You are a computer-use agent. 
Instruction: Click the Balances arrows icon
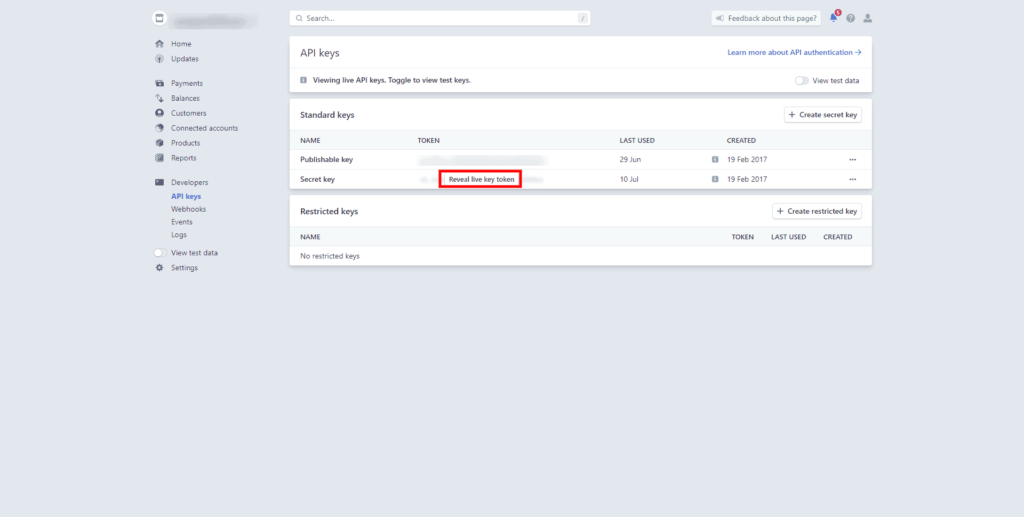(x=159, y=99)
